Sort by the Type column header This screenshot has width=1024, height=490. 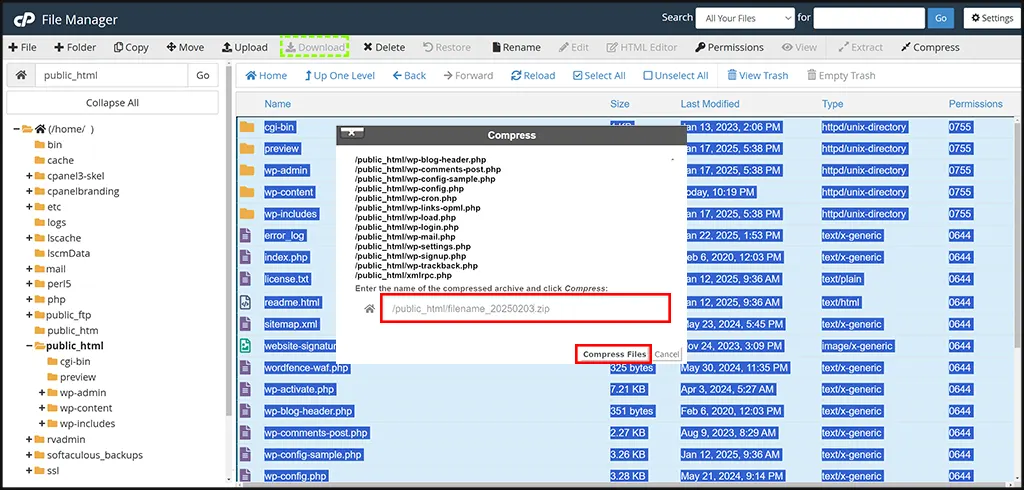point(832,104)
